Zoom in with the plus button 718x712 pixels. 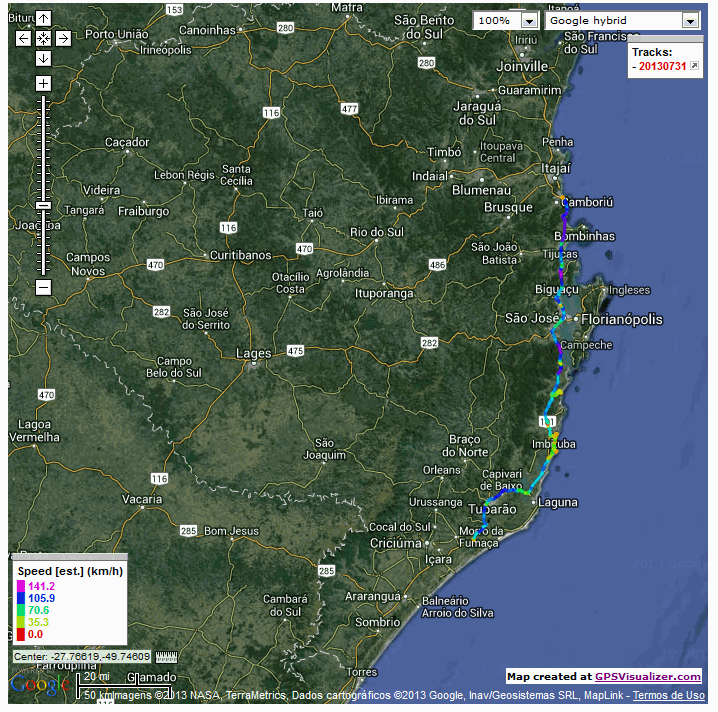pos(43,83)
